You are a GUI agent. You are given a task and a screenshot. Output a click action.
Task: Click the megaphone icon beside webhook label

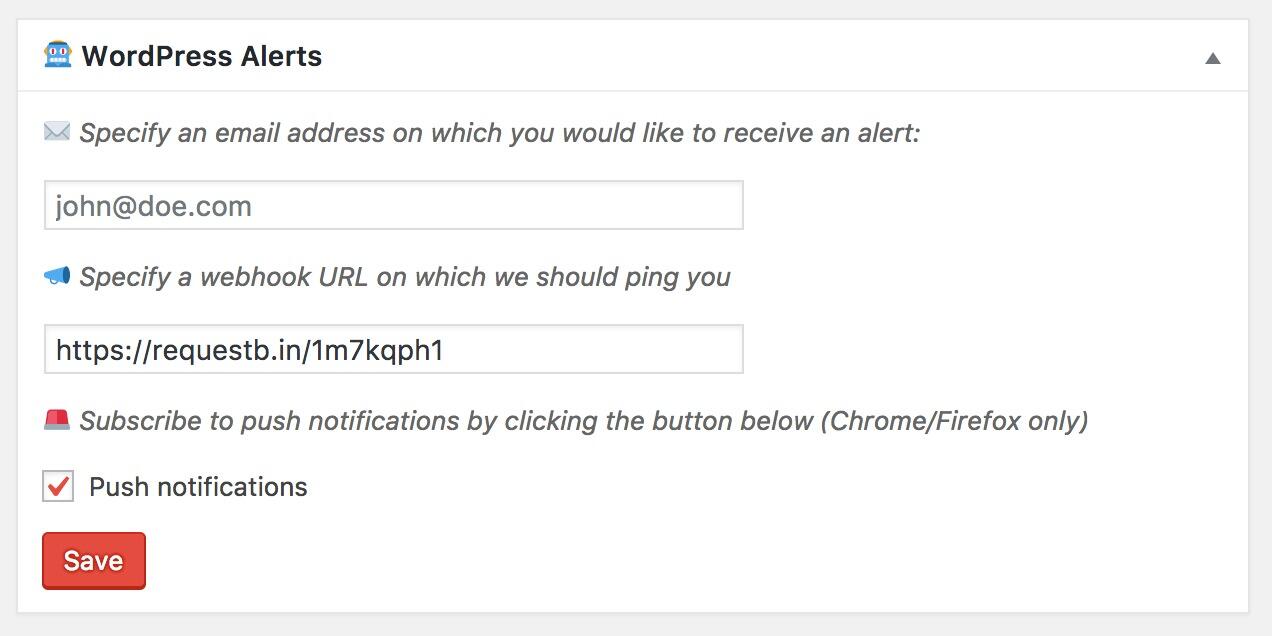point(57,276)
